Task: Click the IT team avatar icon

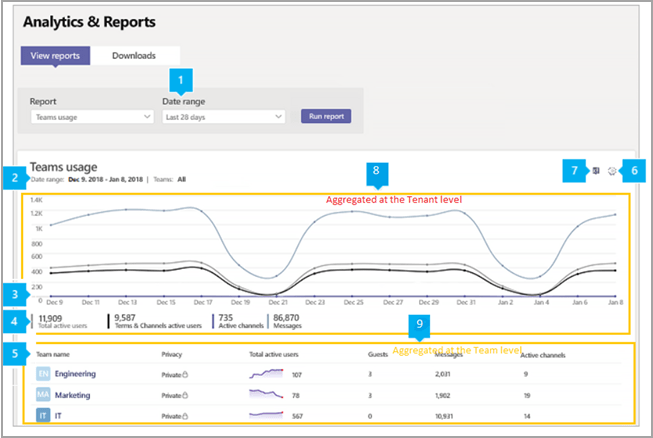Action: (43, 415)
